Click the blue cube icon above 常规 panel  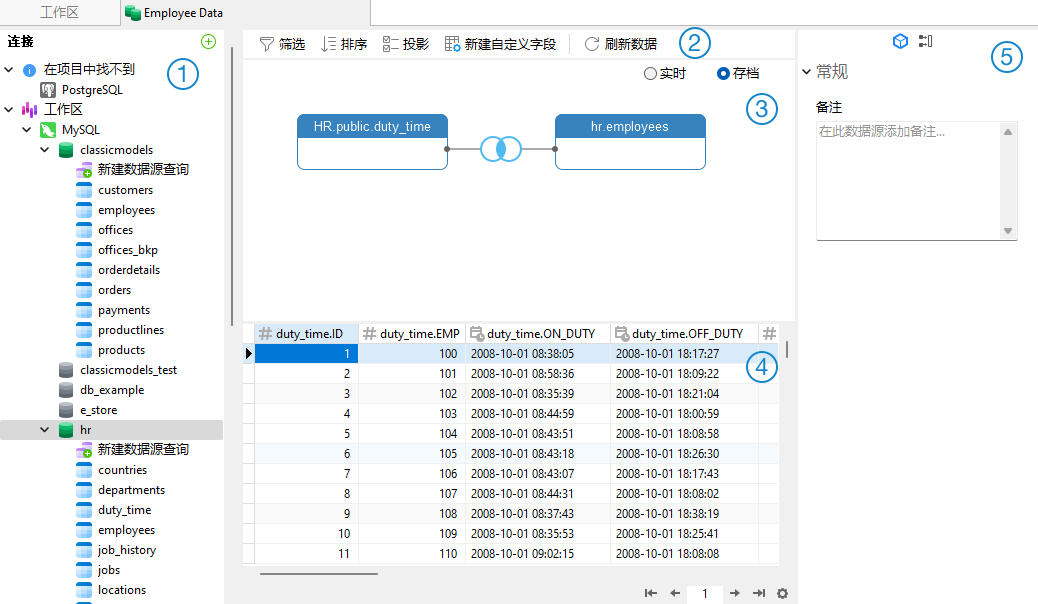coord(899,41)
